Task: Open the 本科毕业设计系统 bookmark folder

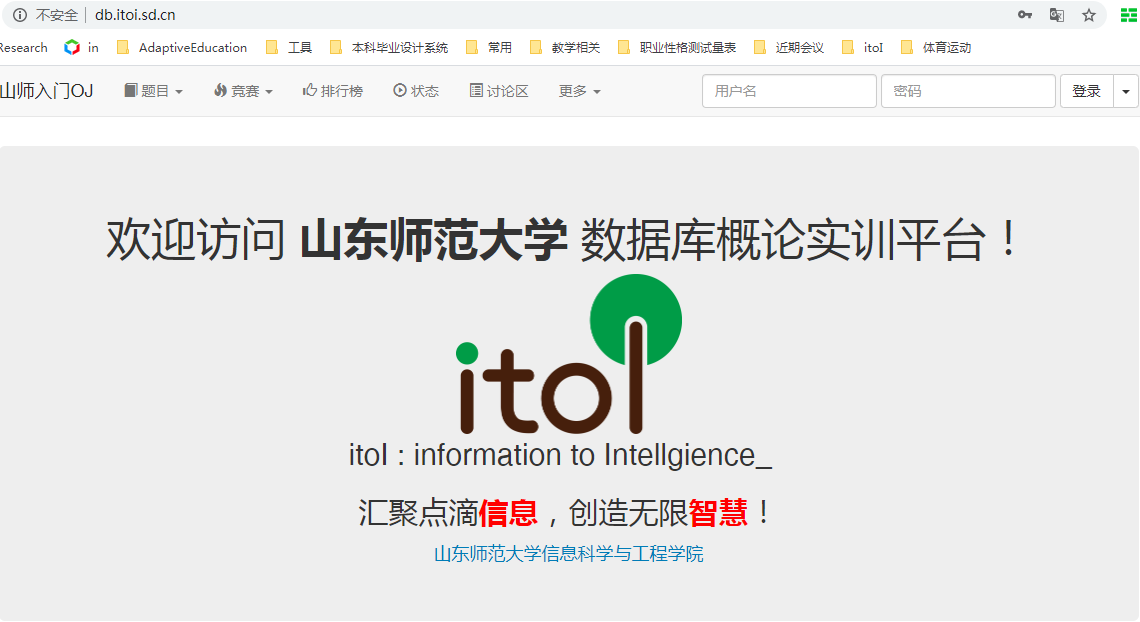Action: 389,47
